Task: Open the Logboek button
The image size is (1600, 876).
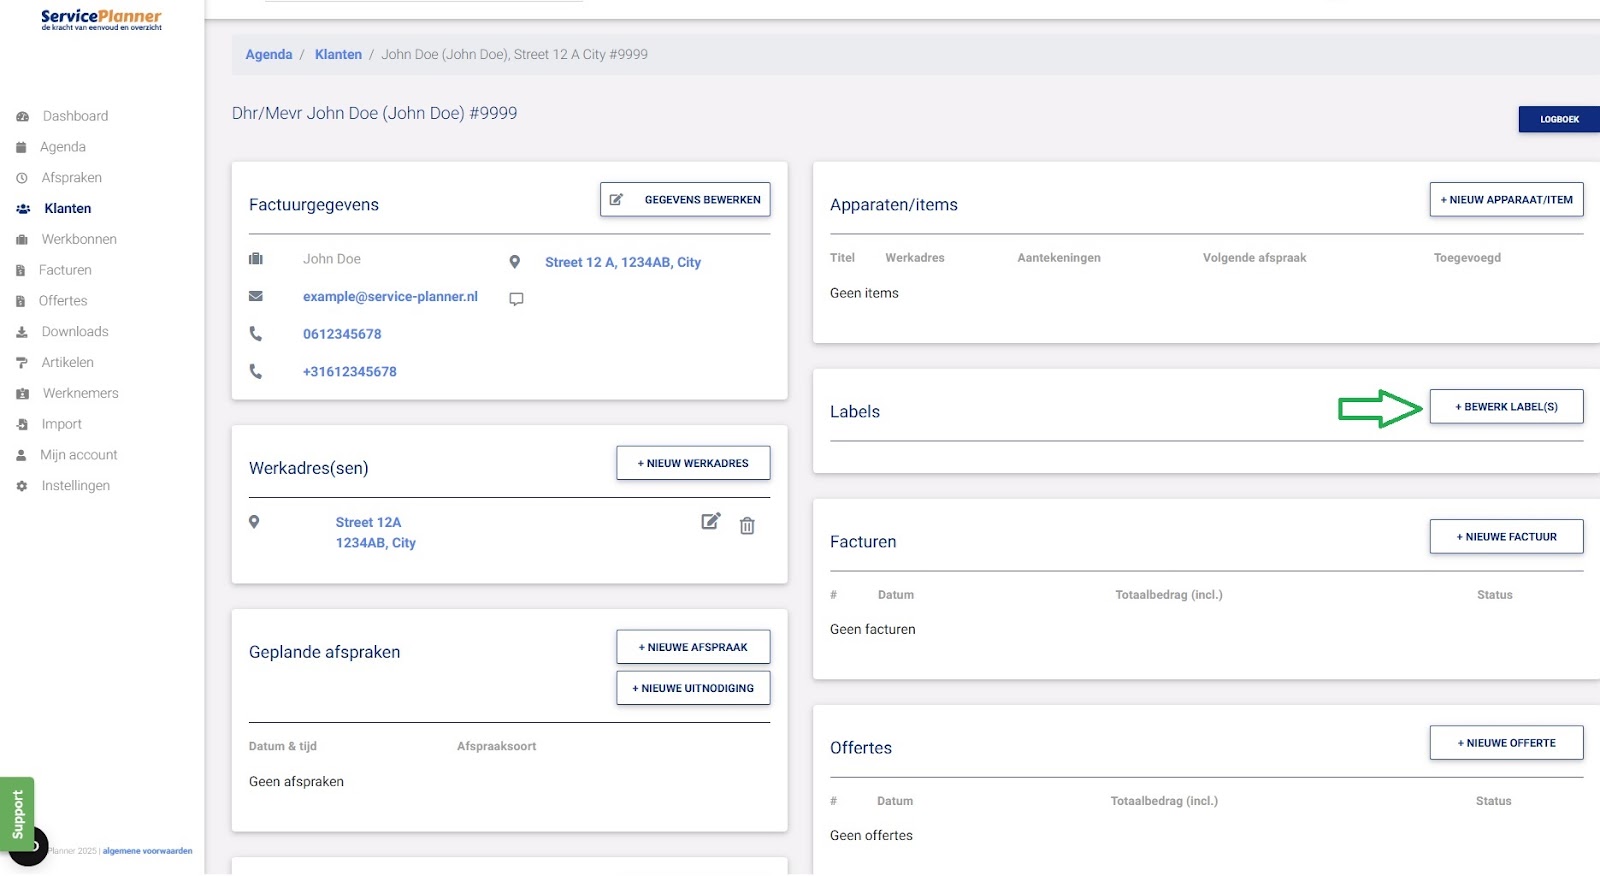Action: click(x=1558, y=119)
